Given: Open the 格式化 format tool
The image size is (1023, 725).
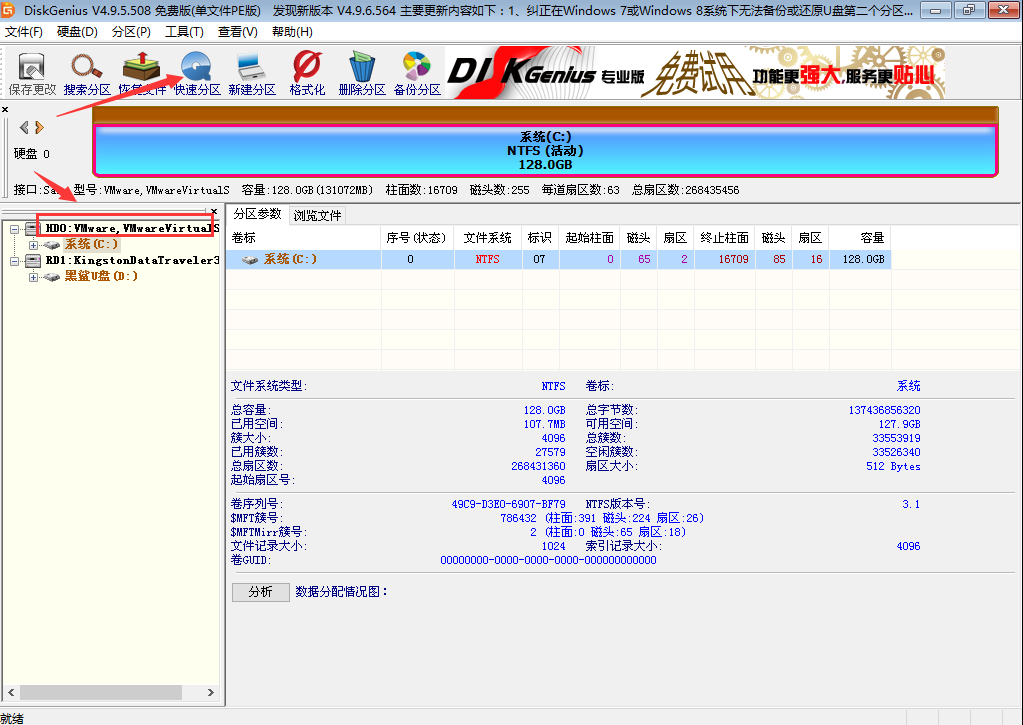Looking at the screenshot, I should tap(305, 70).
